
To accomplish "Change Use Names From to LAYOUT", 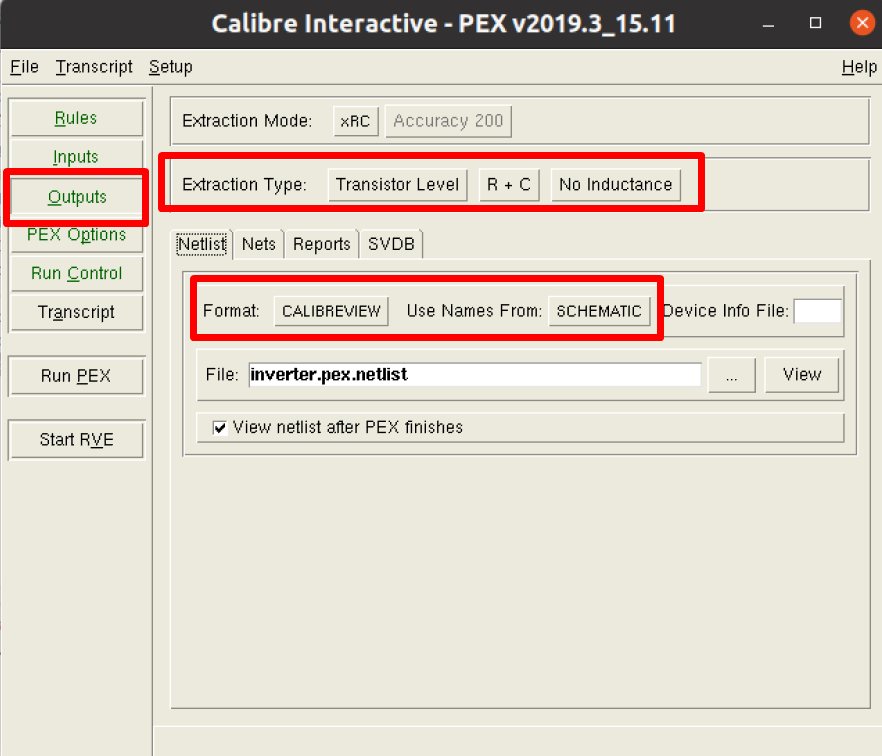I will (599, 311).
